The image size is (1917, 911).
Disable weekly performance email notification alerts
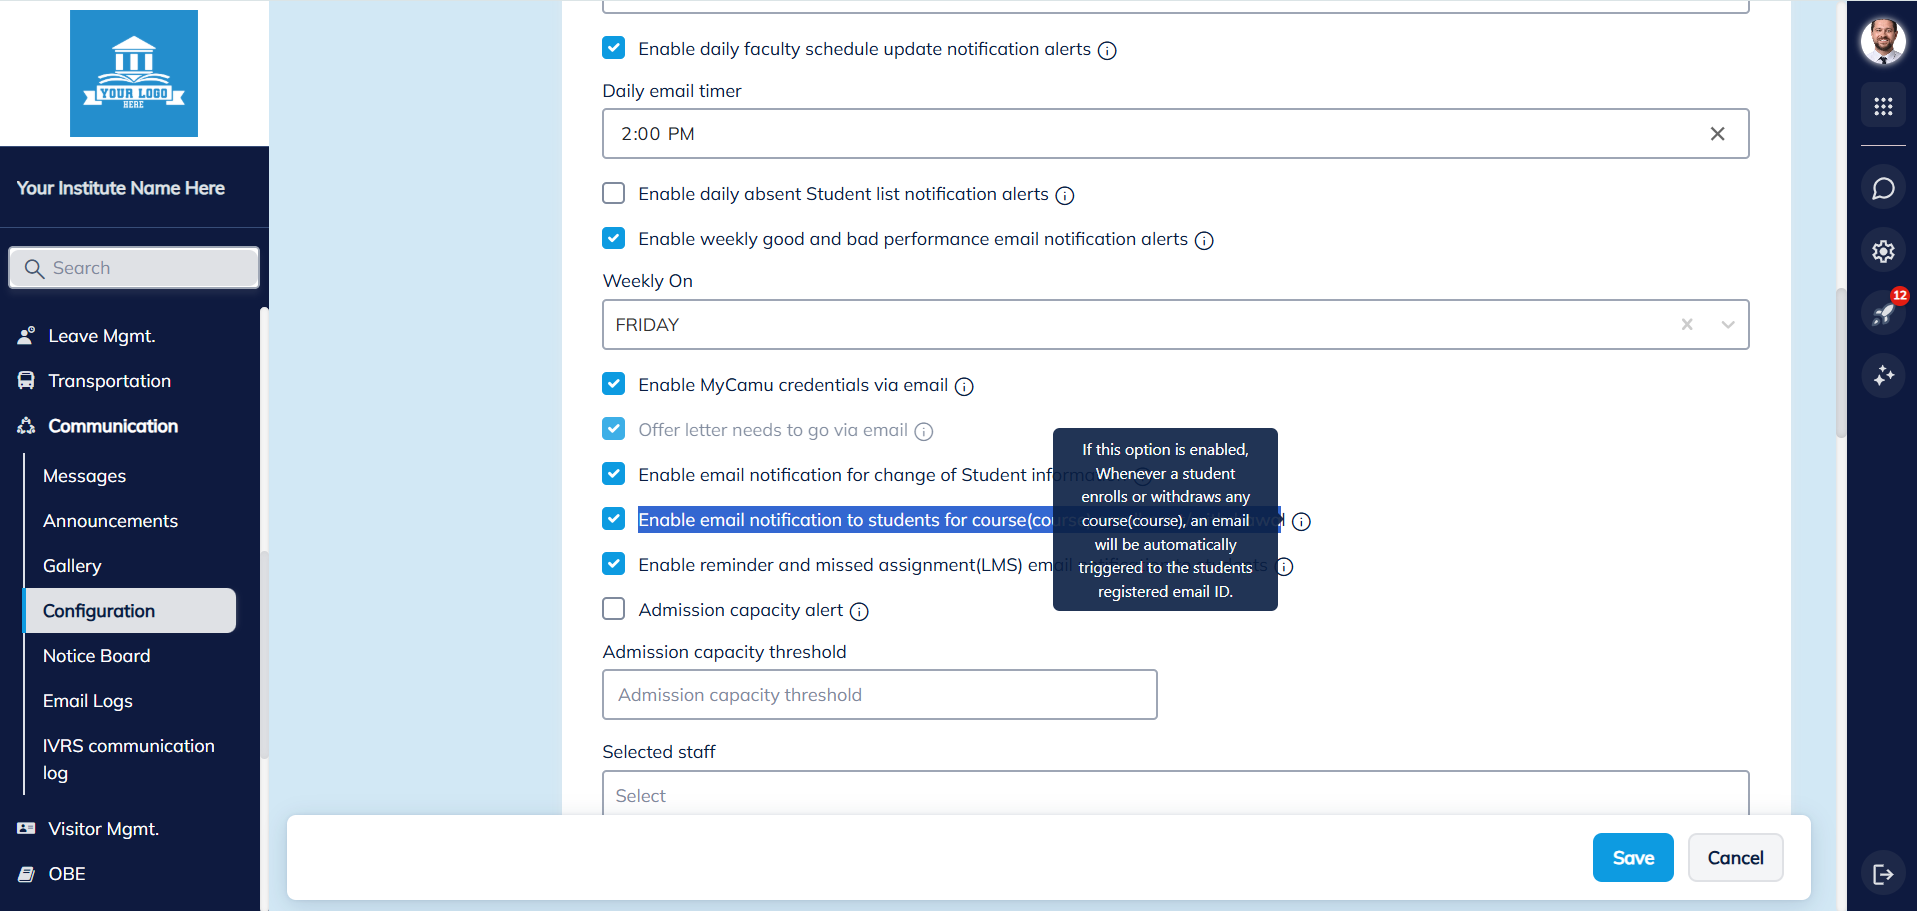tap(613, 238)
